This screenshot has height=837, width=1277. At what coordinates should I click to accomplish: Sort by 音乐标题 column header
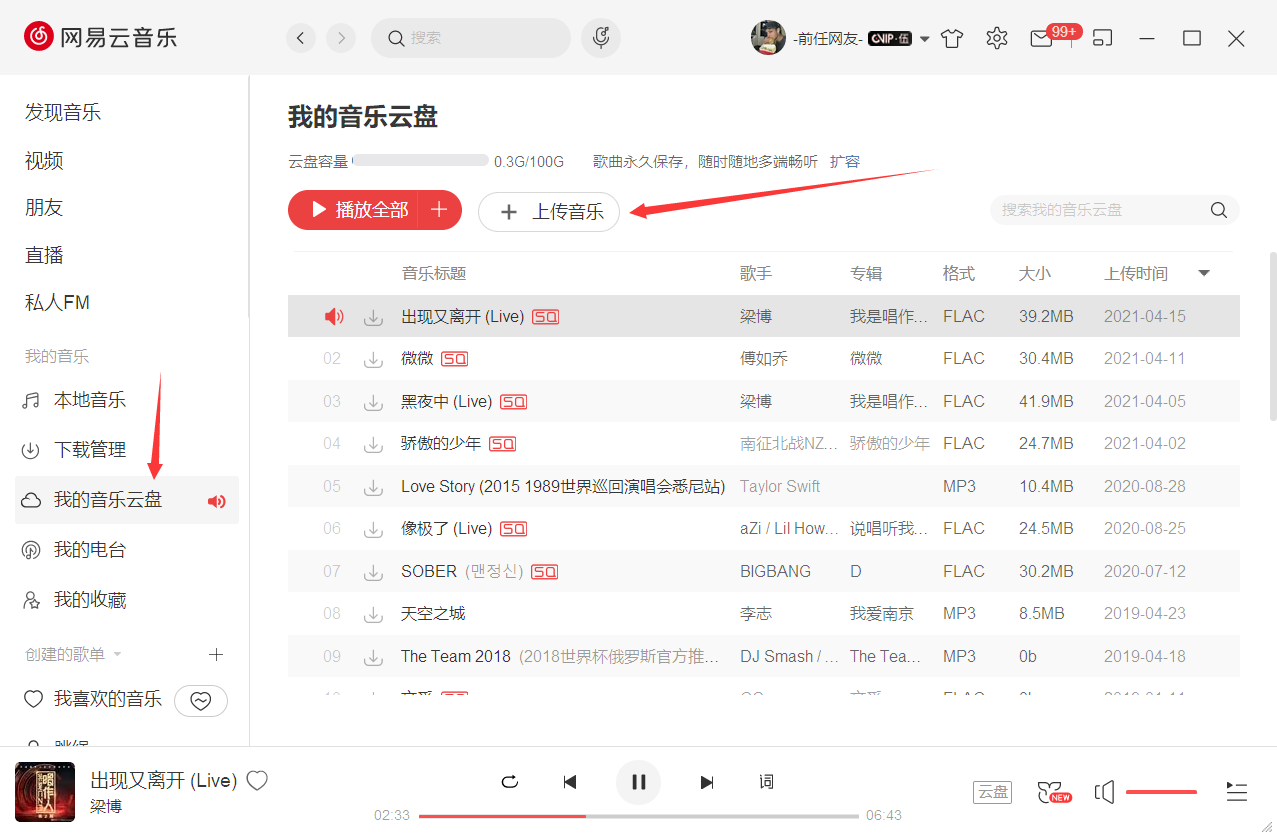click(x=434, y=273)
